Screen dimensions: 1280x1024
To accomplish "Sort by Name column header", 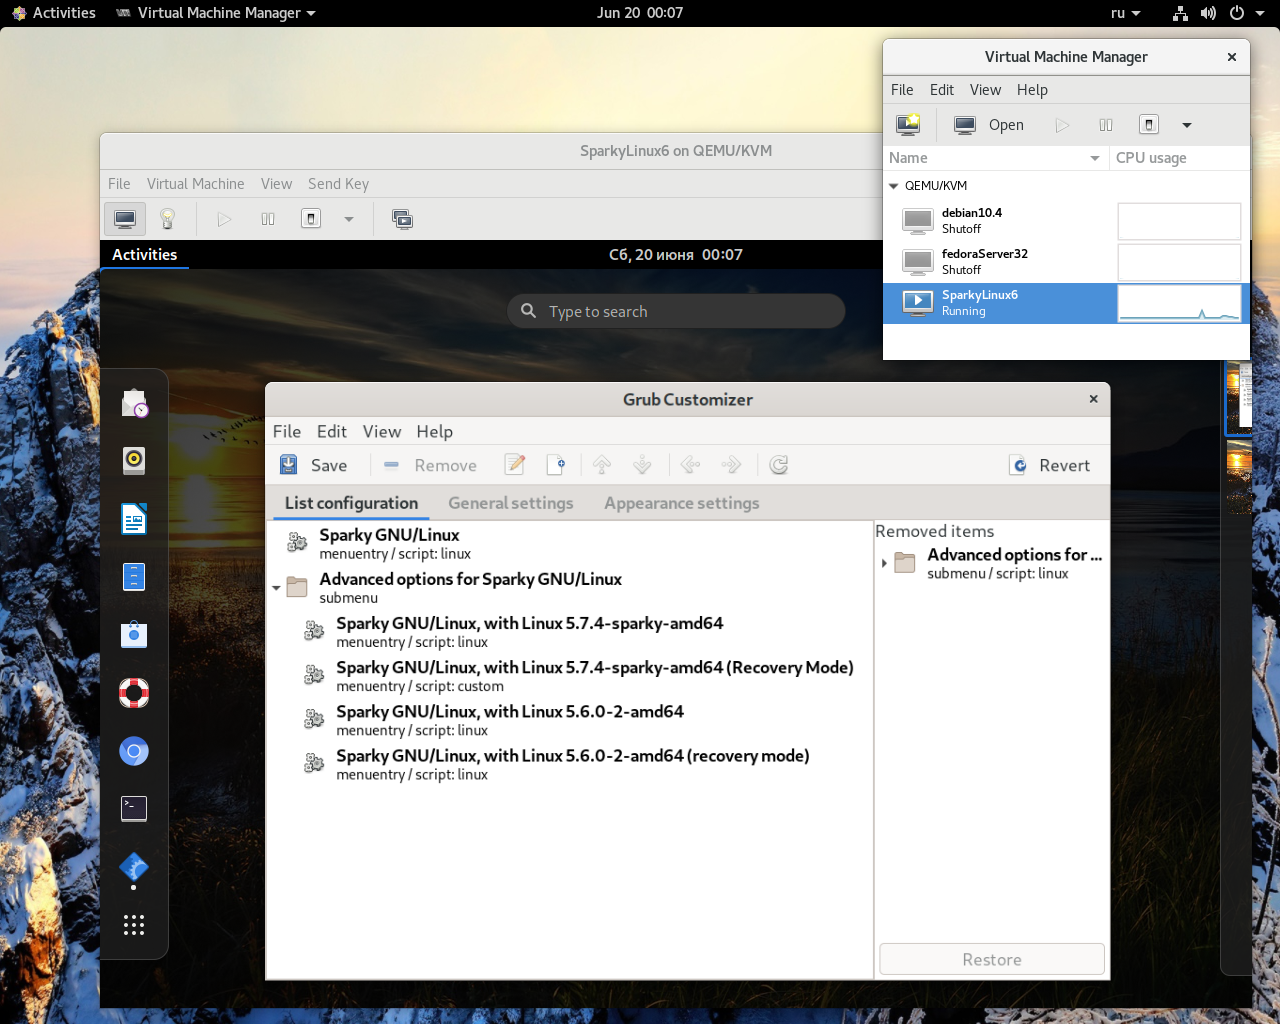I will [996, 158].
